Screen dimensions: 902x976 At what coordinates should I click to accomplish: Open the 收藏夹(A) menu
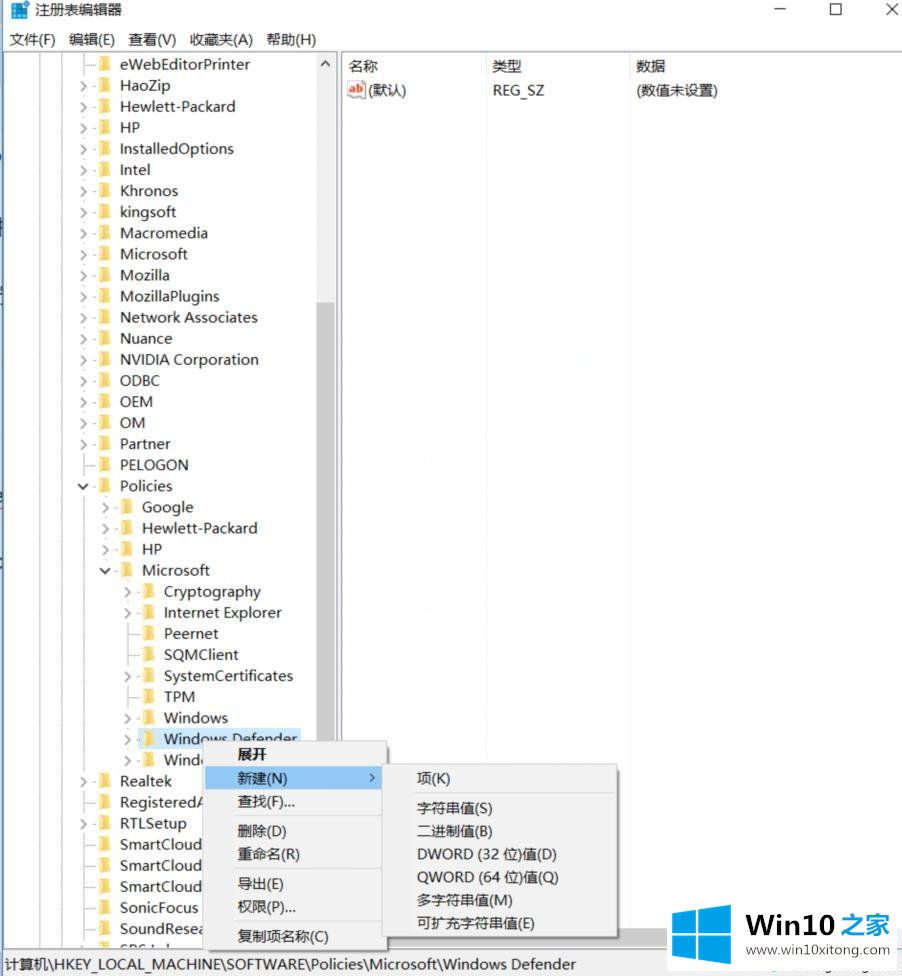tap(219, 39)
